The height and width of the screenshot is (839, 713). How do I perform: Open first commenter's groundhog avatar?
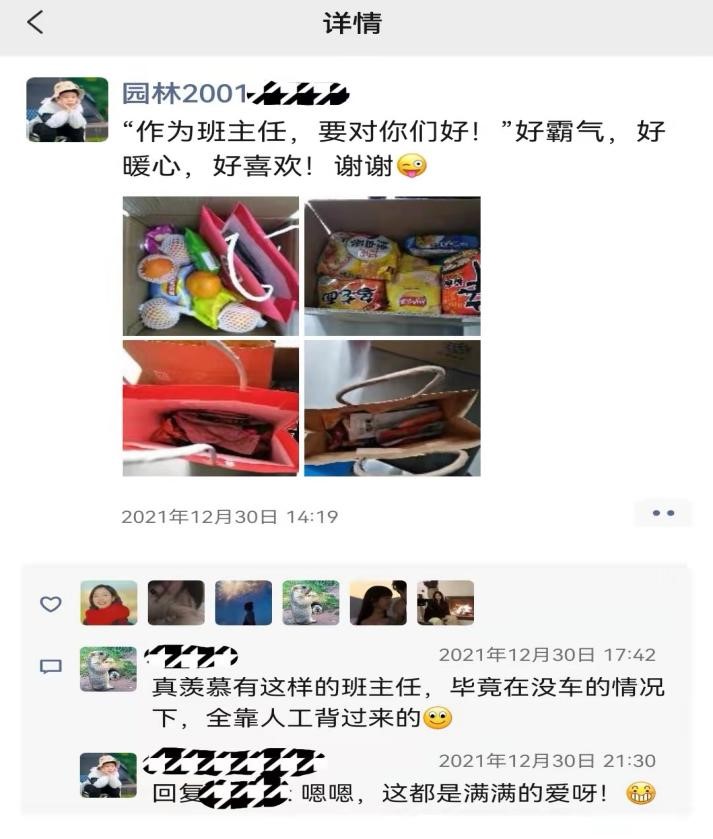108,669
